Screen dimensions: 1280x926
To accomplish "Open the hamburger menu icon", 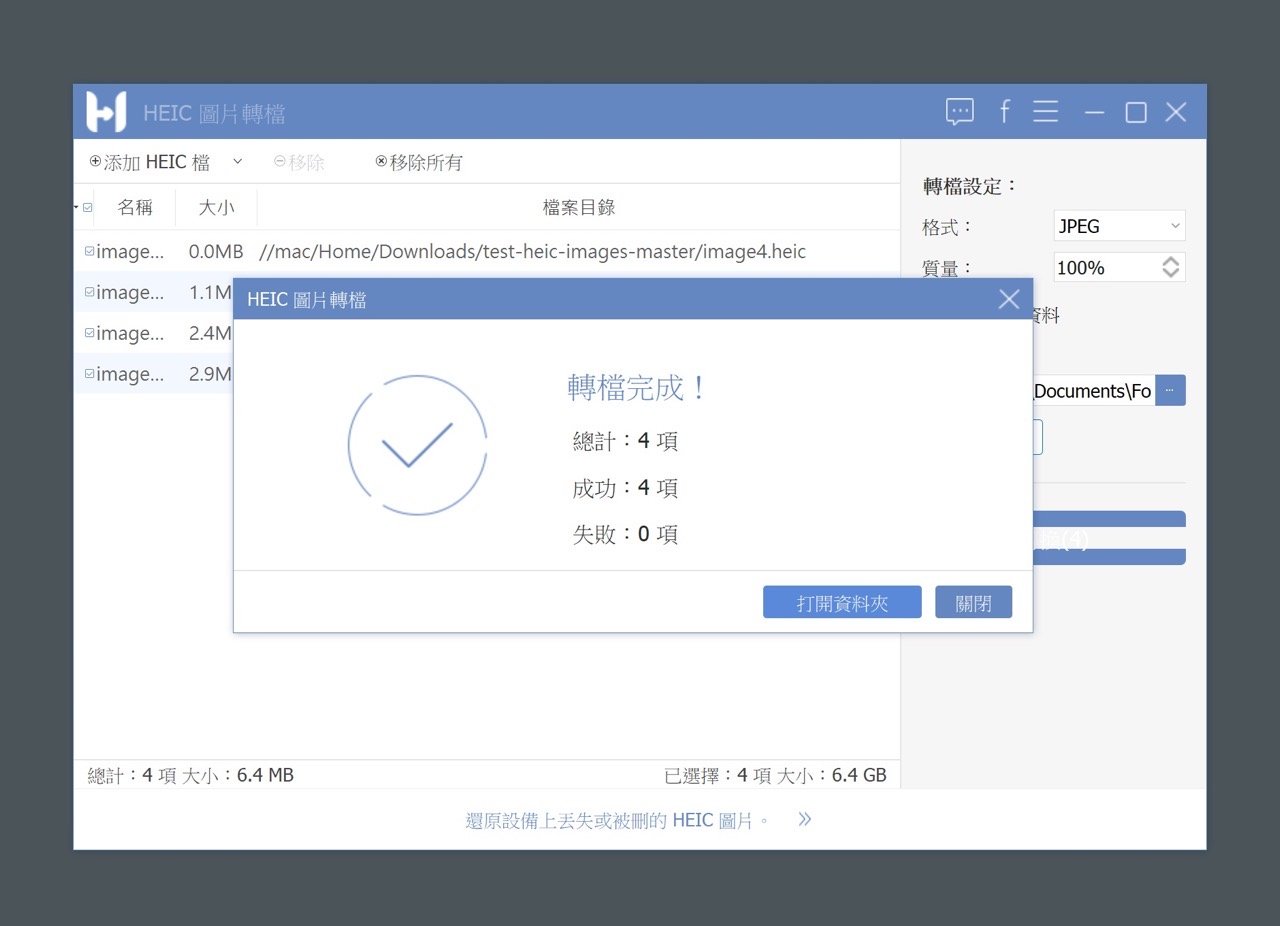I will [x=1046, y=112].
